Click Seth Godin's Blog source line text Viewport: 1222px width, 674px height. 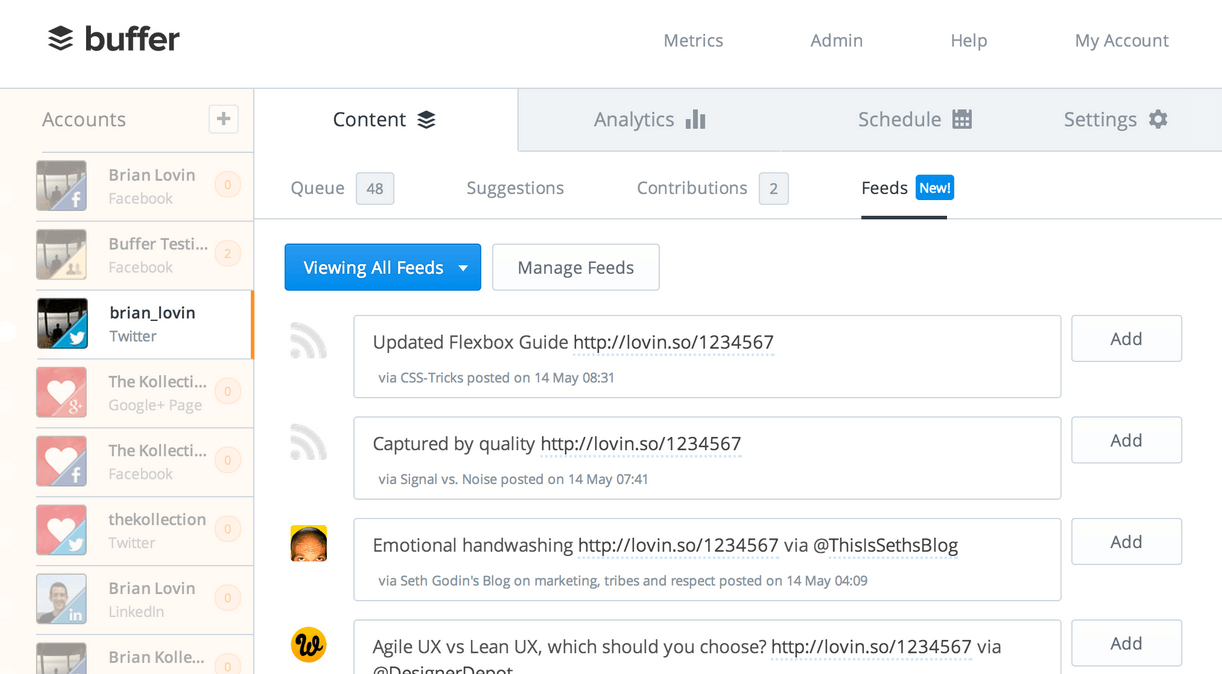pos(623,580)
